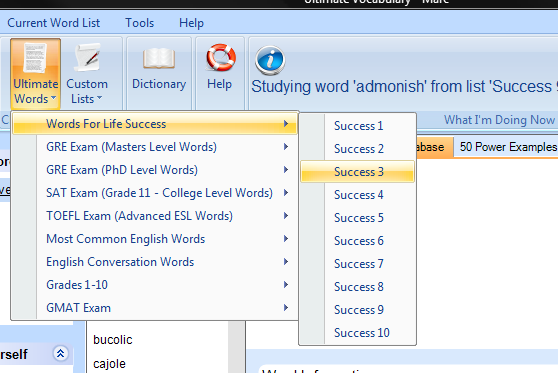Select the Success 9 list
The image size is (558, 373).
(x=358, y=310)
